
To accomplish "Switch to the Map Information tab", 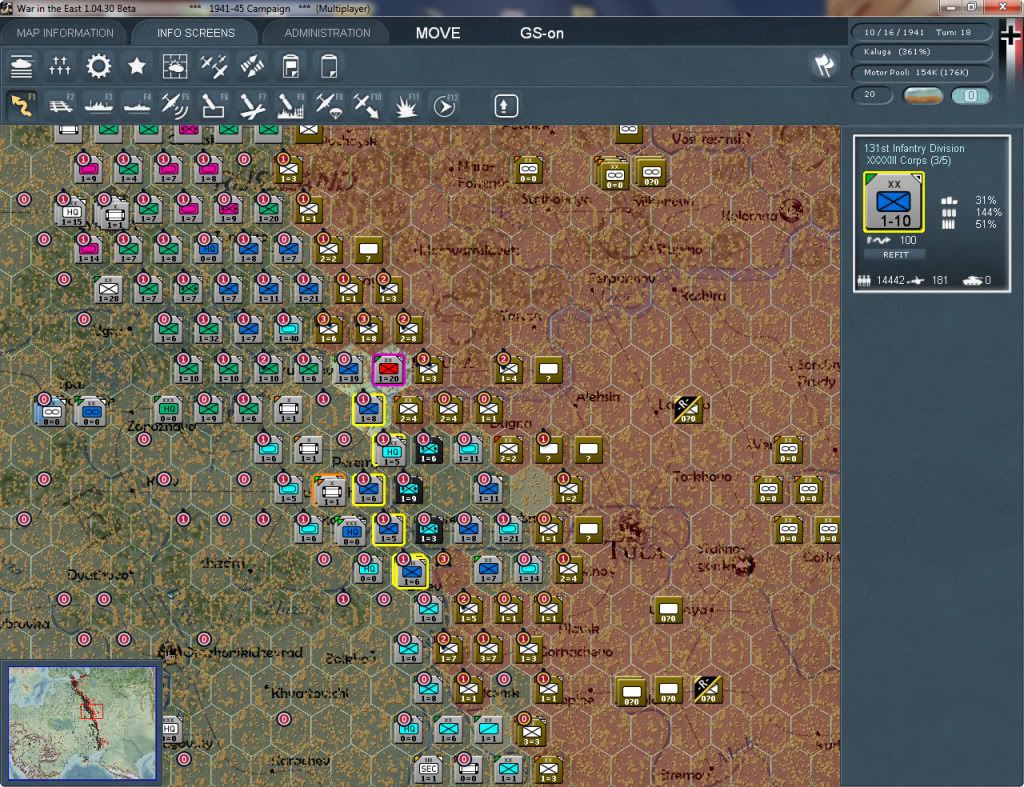I will point(65,33).
